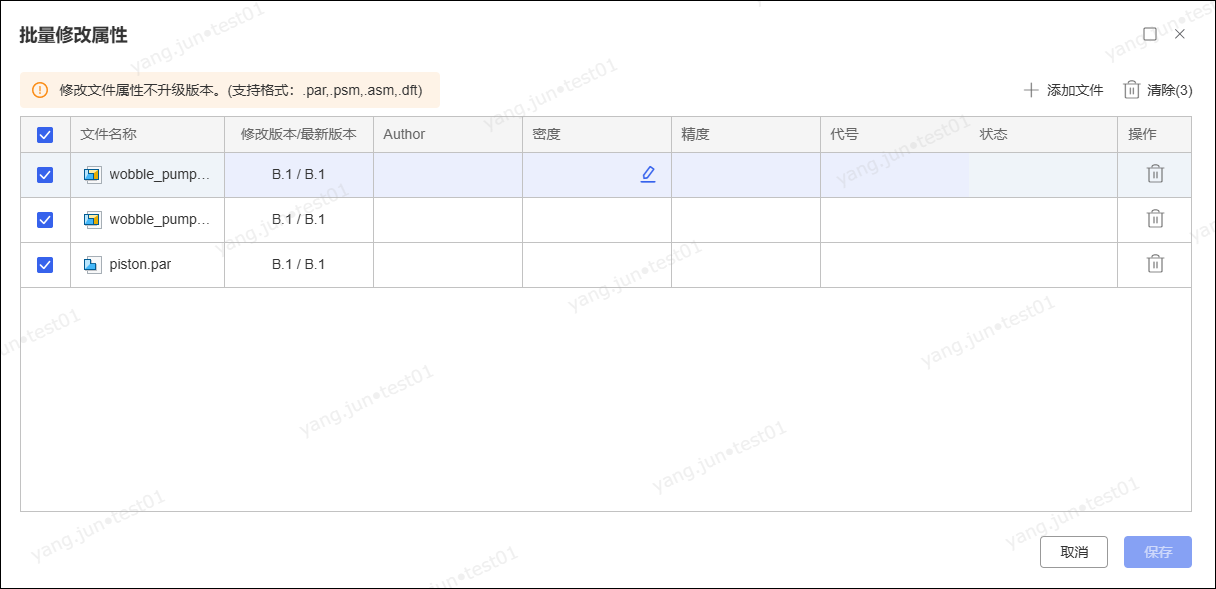This screenshot has width=1216, height=589.
Task: Click the Author column header
Action: (404, 134)
